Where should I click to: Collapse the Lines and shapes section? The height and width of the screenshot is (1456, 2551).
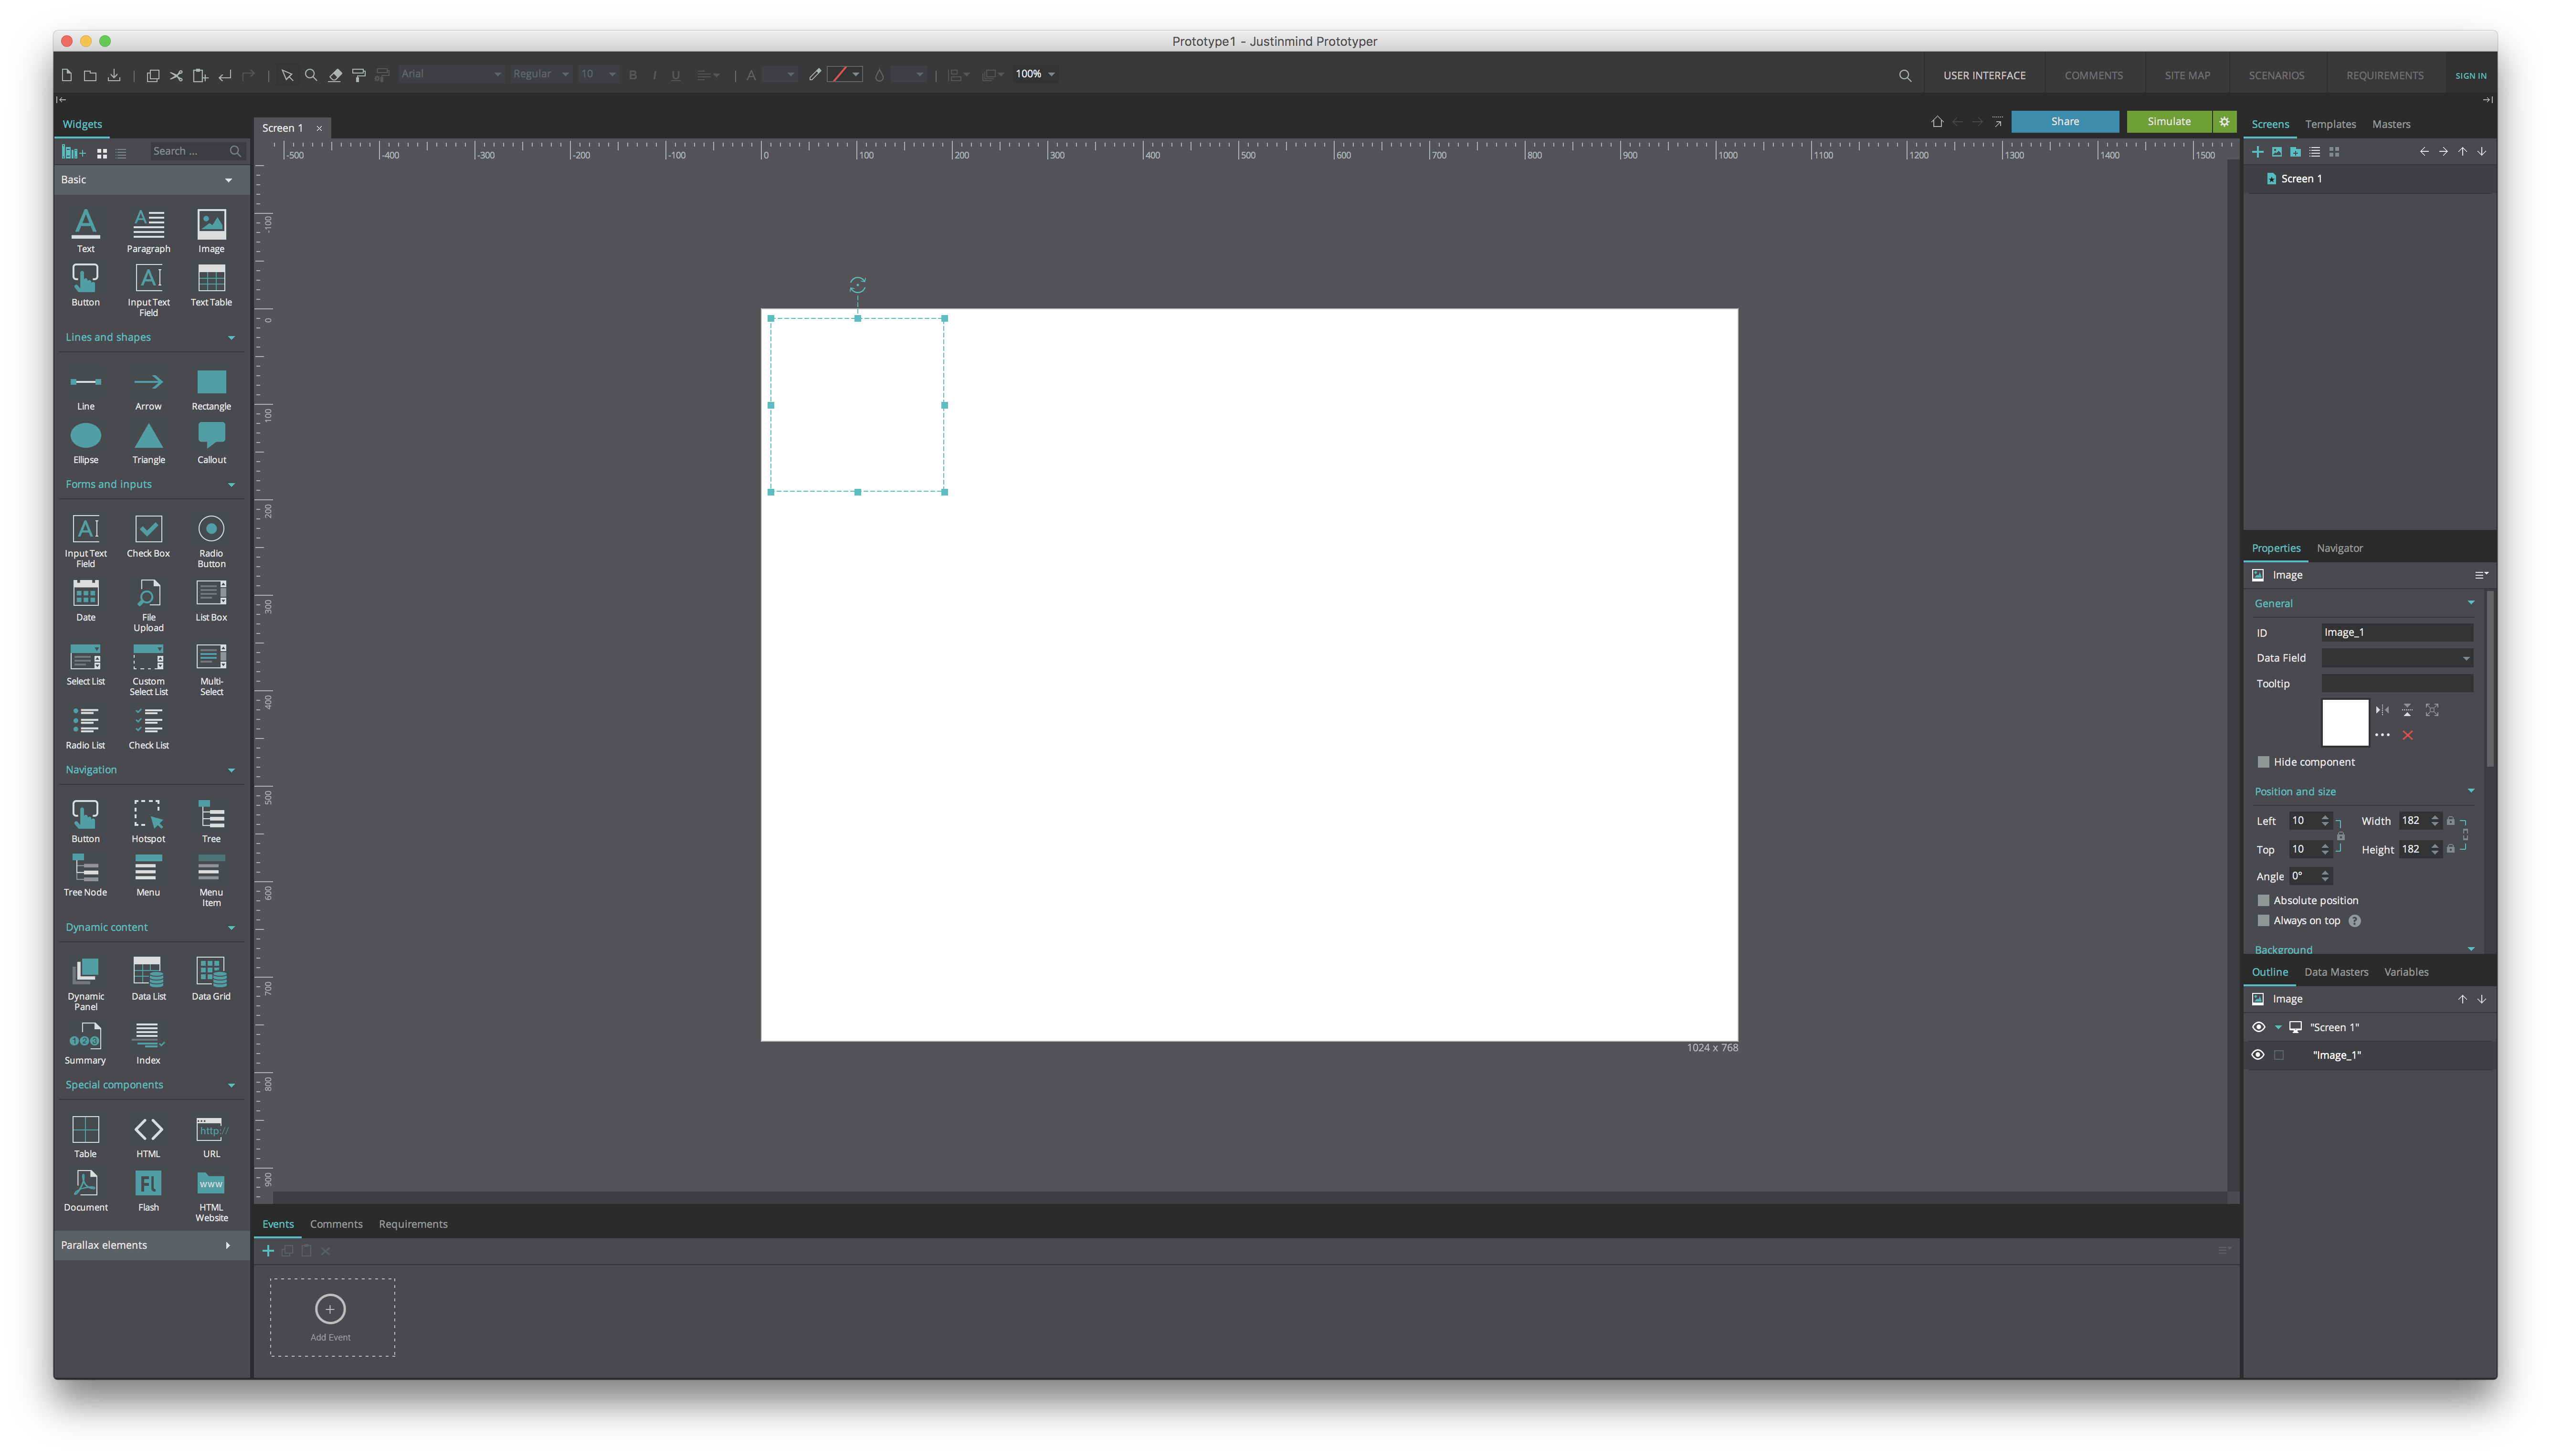231,338
